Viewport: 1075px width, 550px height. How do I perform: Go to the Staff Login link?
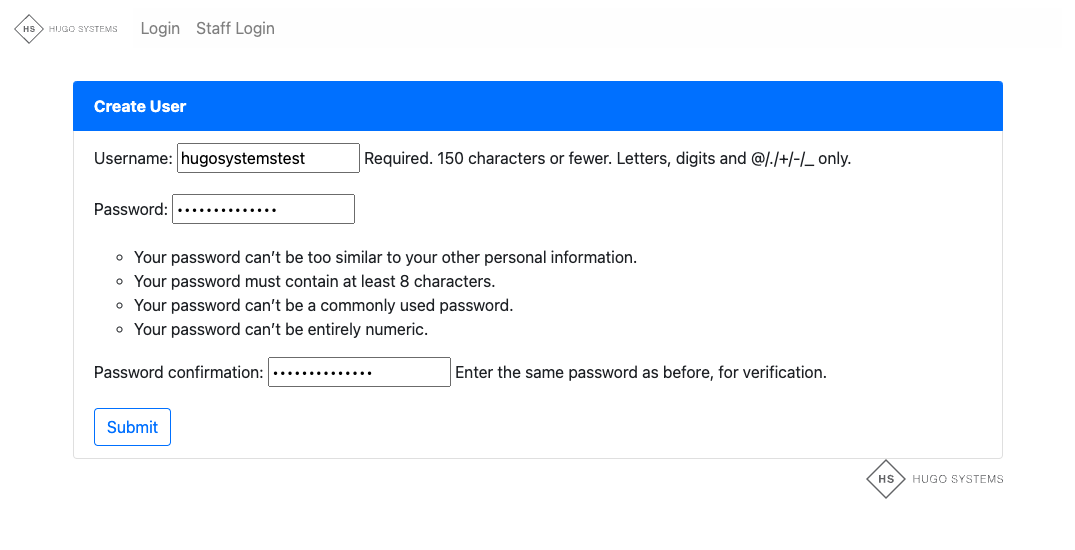click(235, 28)
